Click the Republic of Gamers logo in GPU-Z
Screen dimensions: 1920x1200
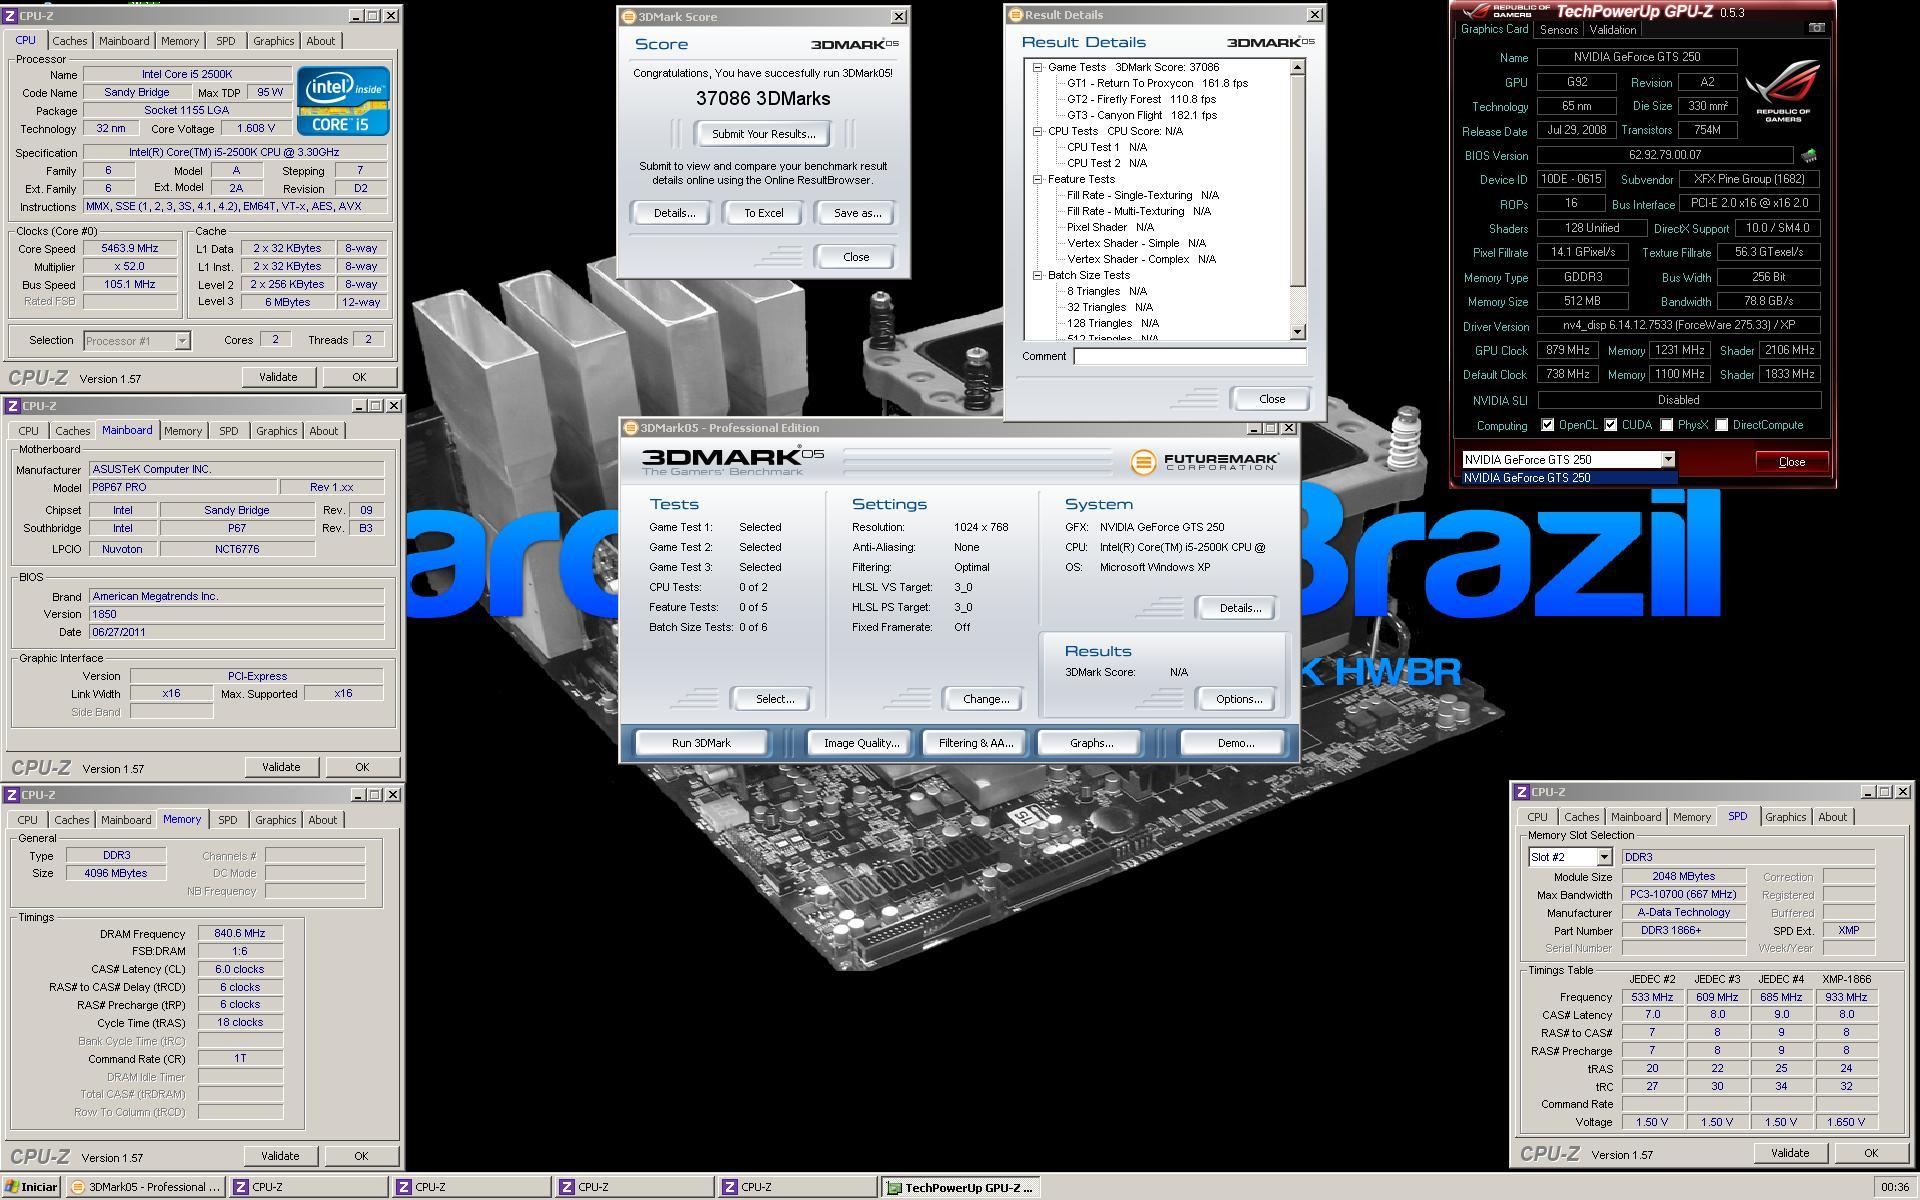(x=1783, y=90)
